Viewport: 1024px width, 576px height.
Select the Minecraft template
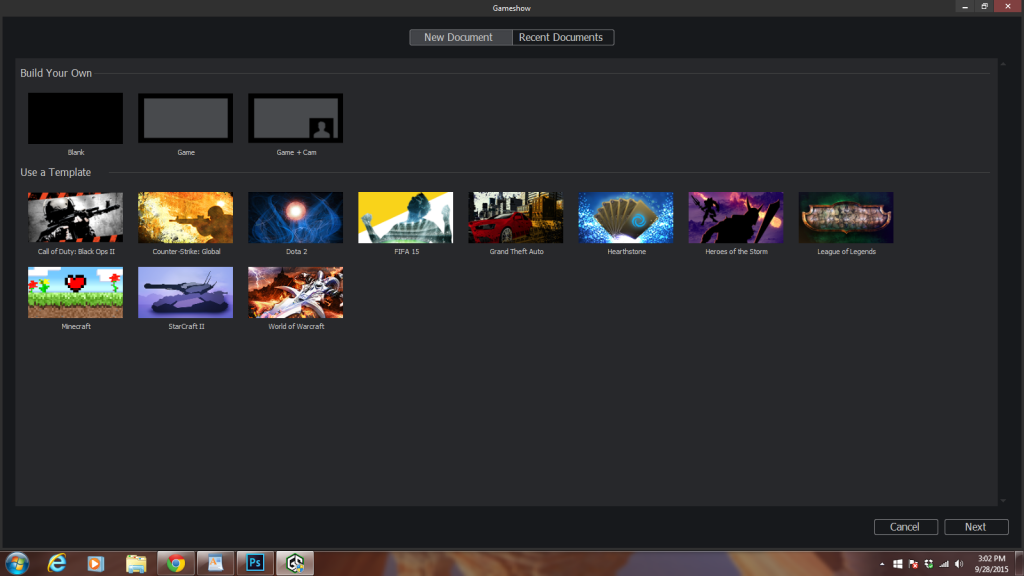75,293
